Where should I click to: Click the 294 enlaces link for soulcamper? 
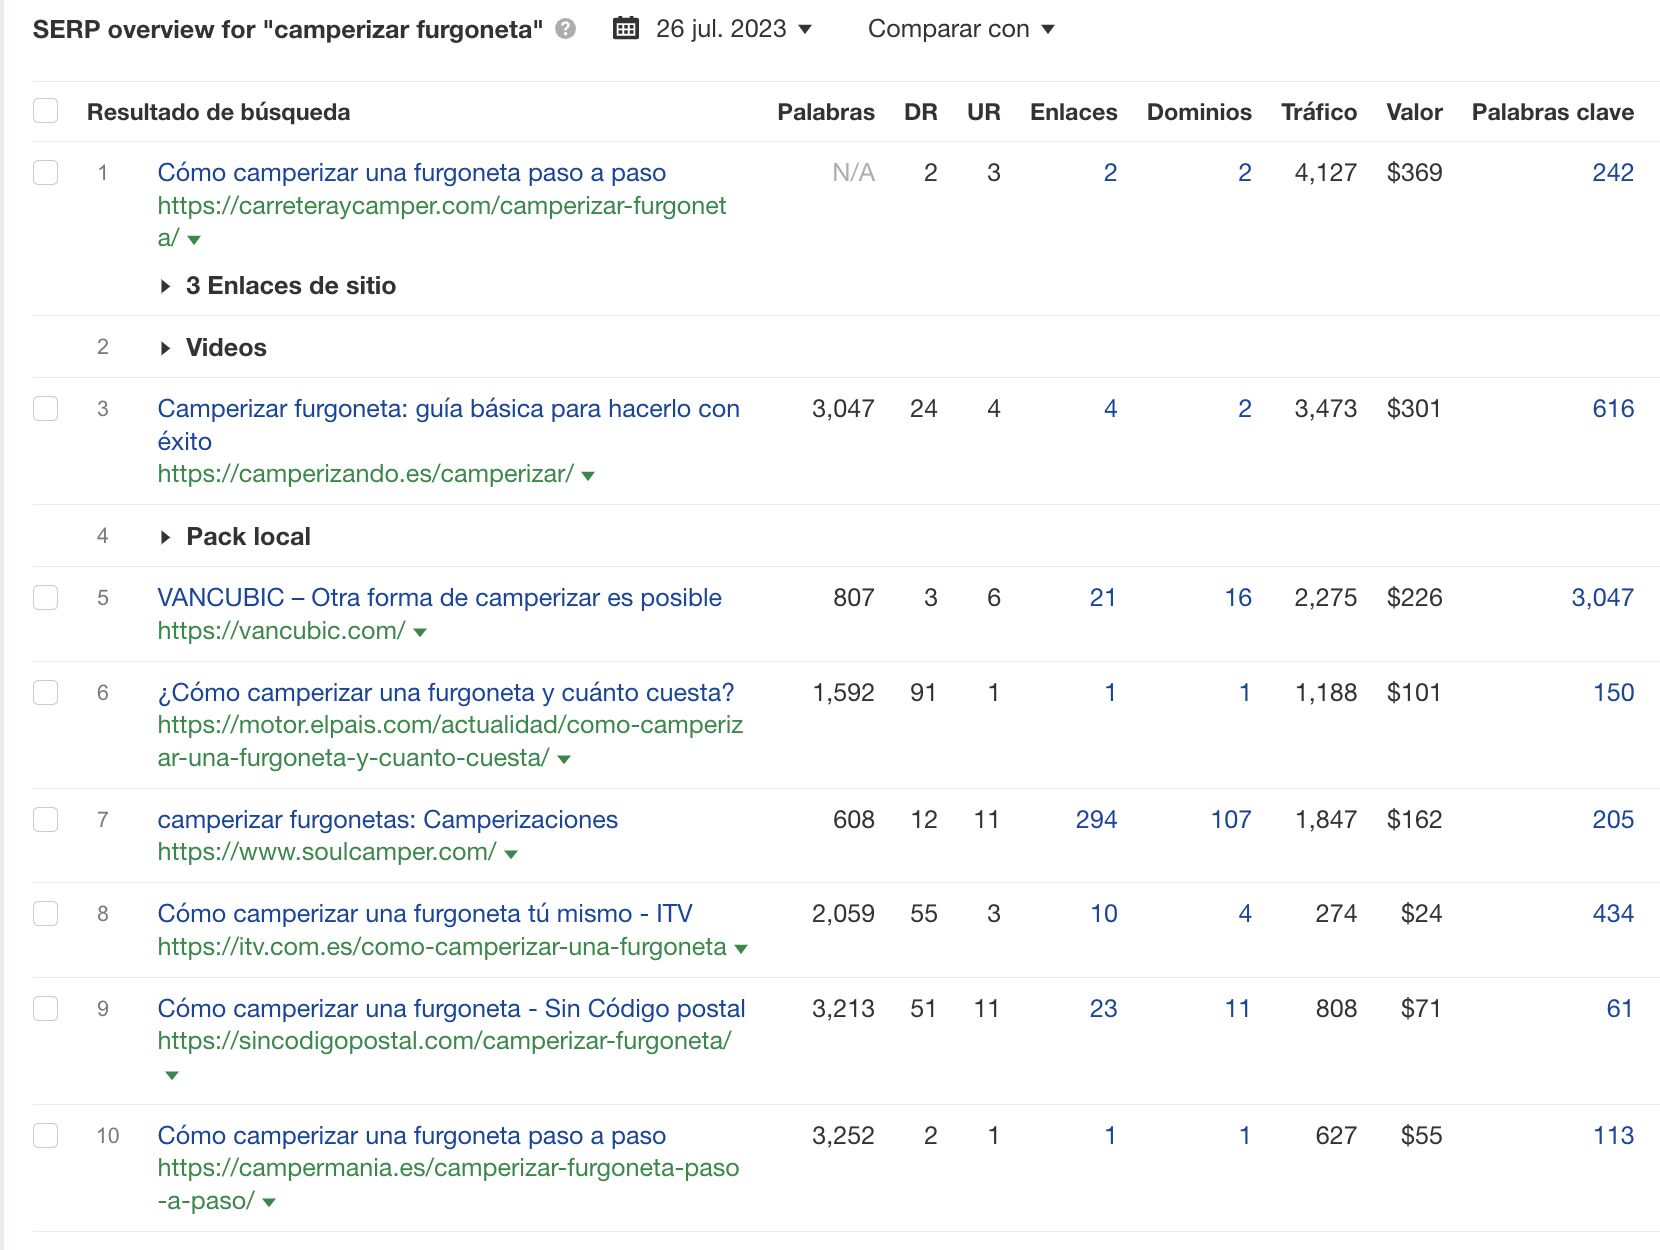point(1097,819)
